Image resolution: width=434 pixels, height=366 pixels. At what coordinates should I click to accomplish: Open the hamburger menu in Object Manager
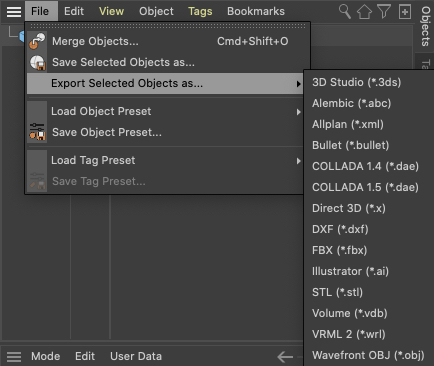14,11
